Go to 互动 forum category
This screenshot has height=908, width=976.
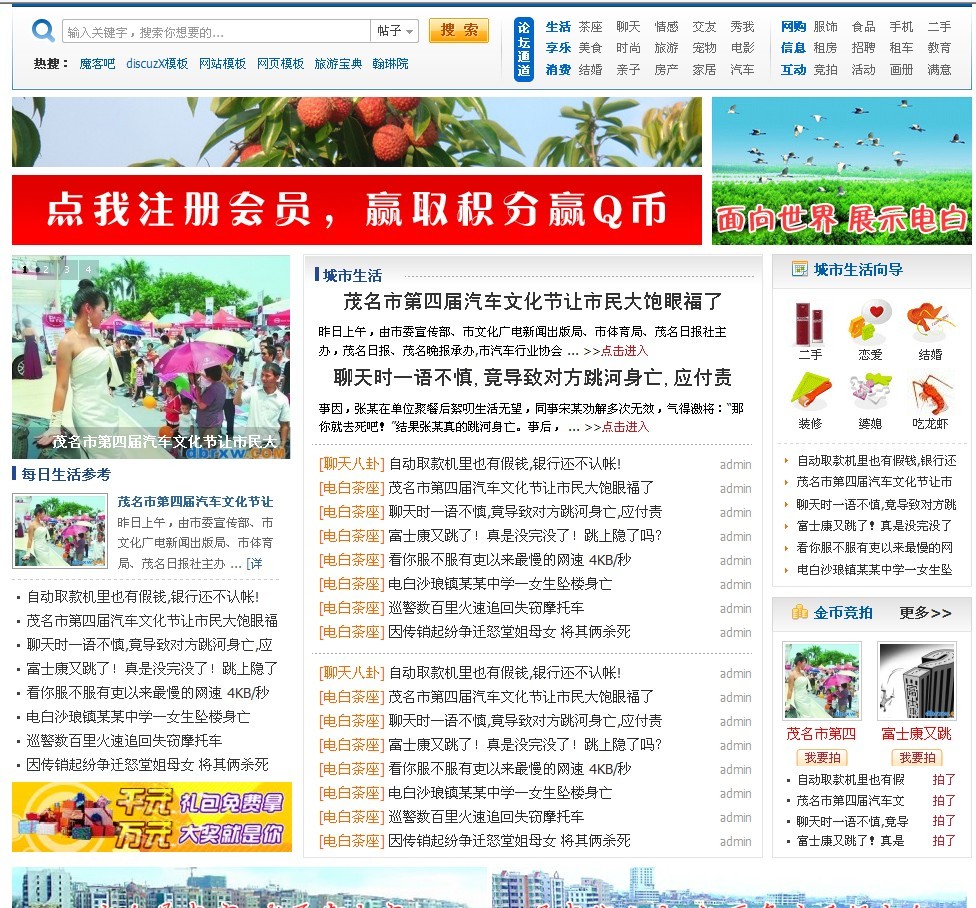coord(793,69)
